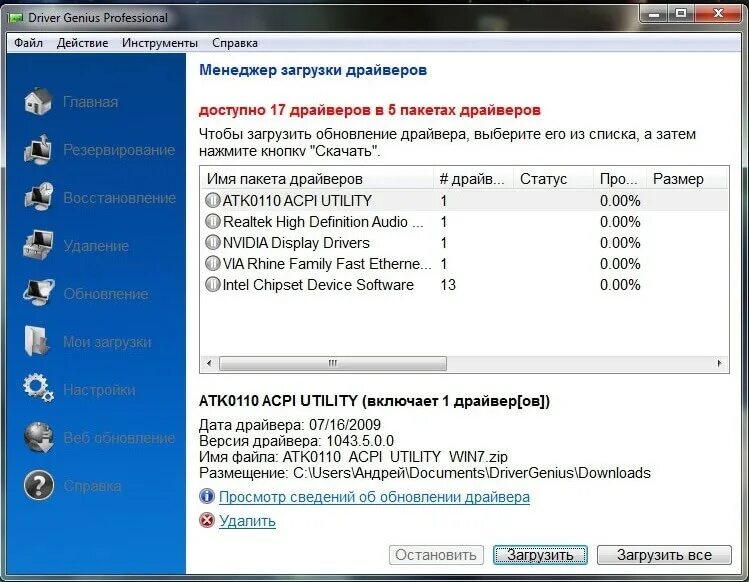Click the red X icon beside Удалить
This screenshot has height=582, width=749.
pyautogui.click(x=207, y=520)
